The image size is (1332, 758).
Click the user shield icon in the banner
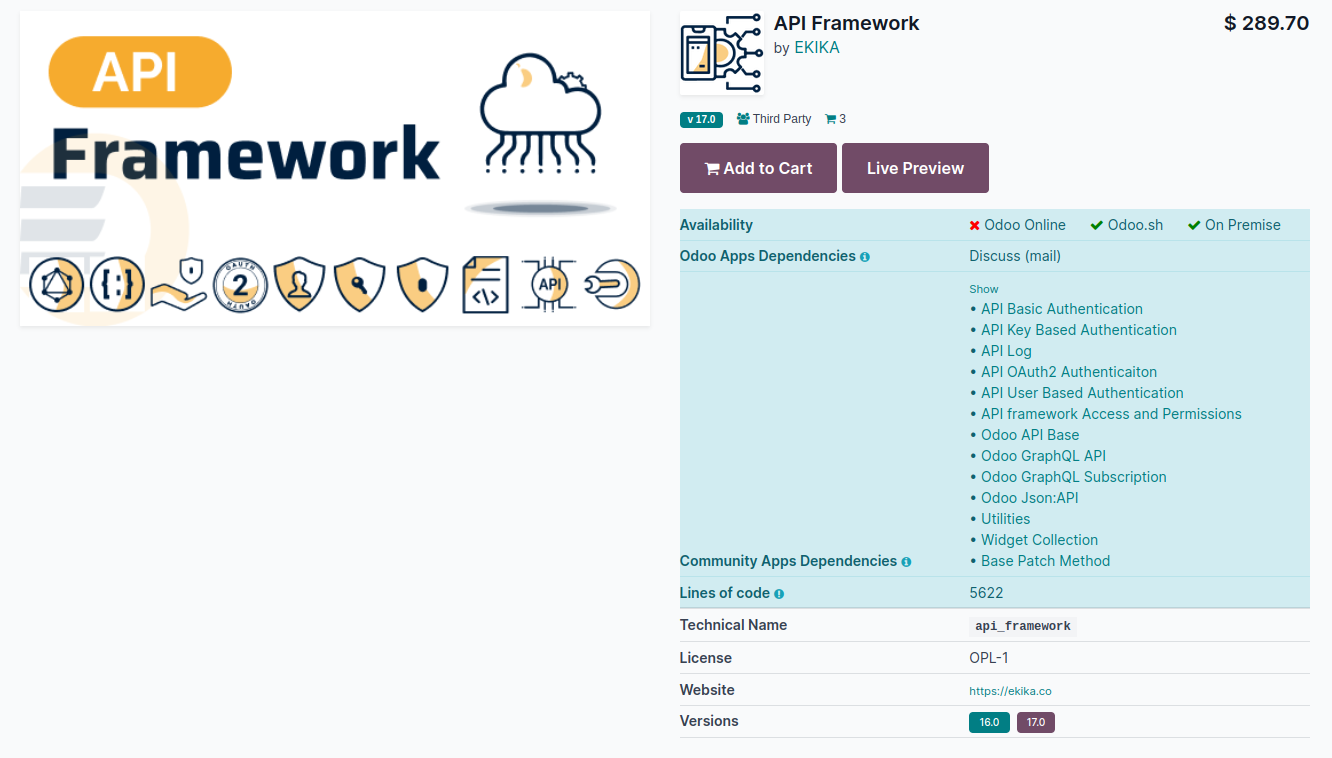click(299, 285)
